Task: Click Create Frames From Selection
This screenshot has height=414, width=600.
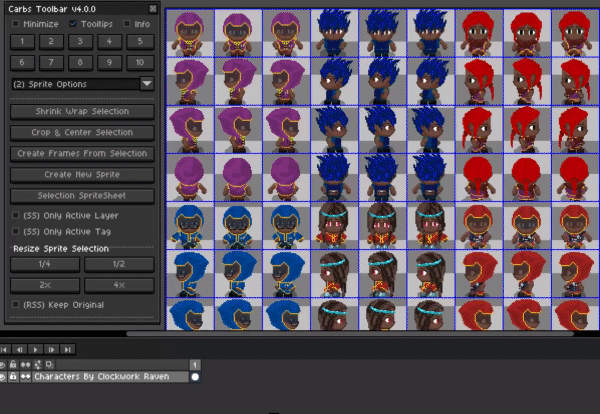Action: (x=82, y=153)
